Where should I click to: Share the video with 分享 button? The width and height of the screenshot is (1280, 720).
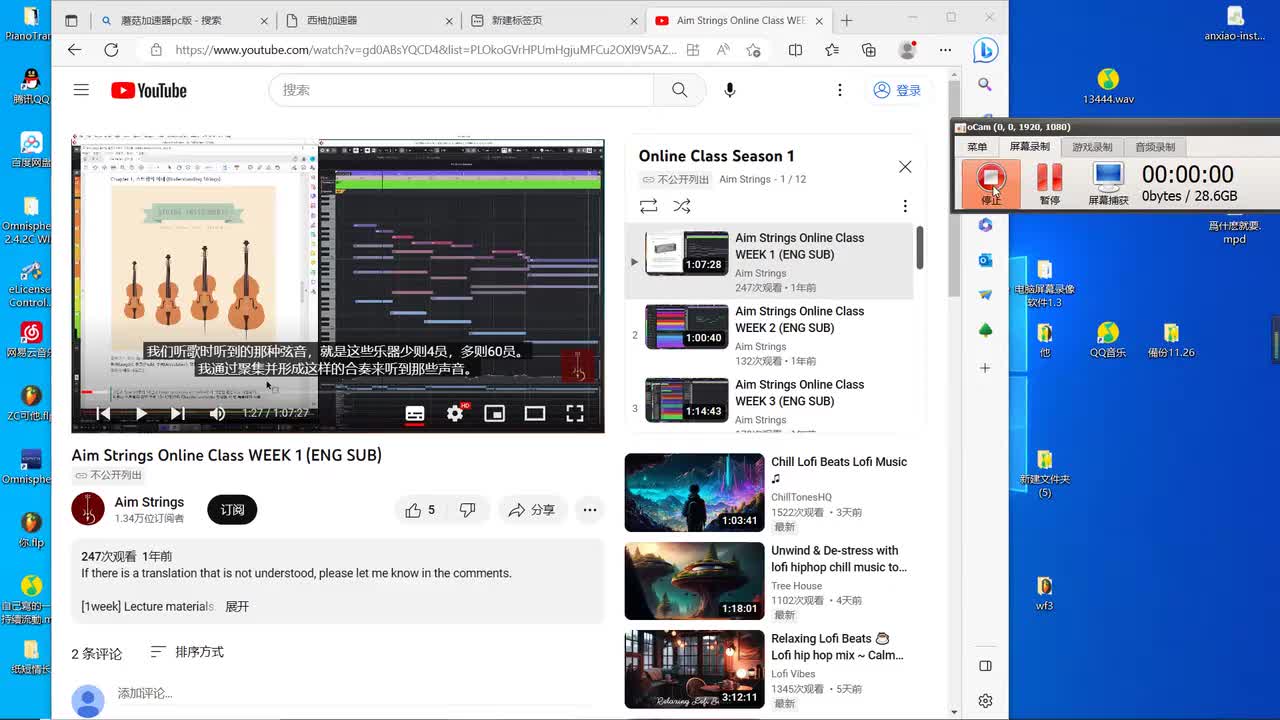point(532,510)
